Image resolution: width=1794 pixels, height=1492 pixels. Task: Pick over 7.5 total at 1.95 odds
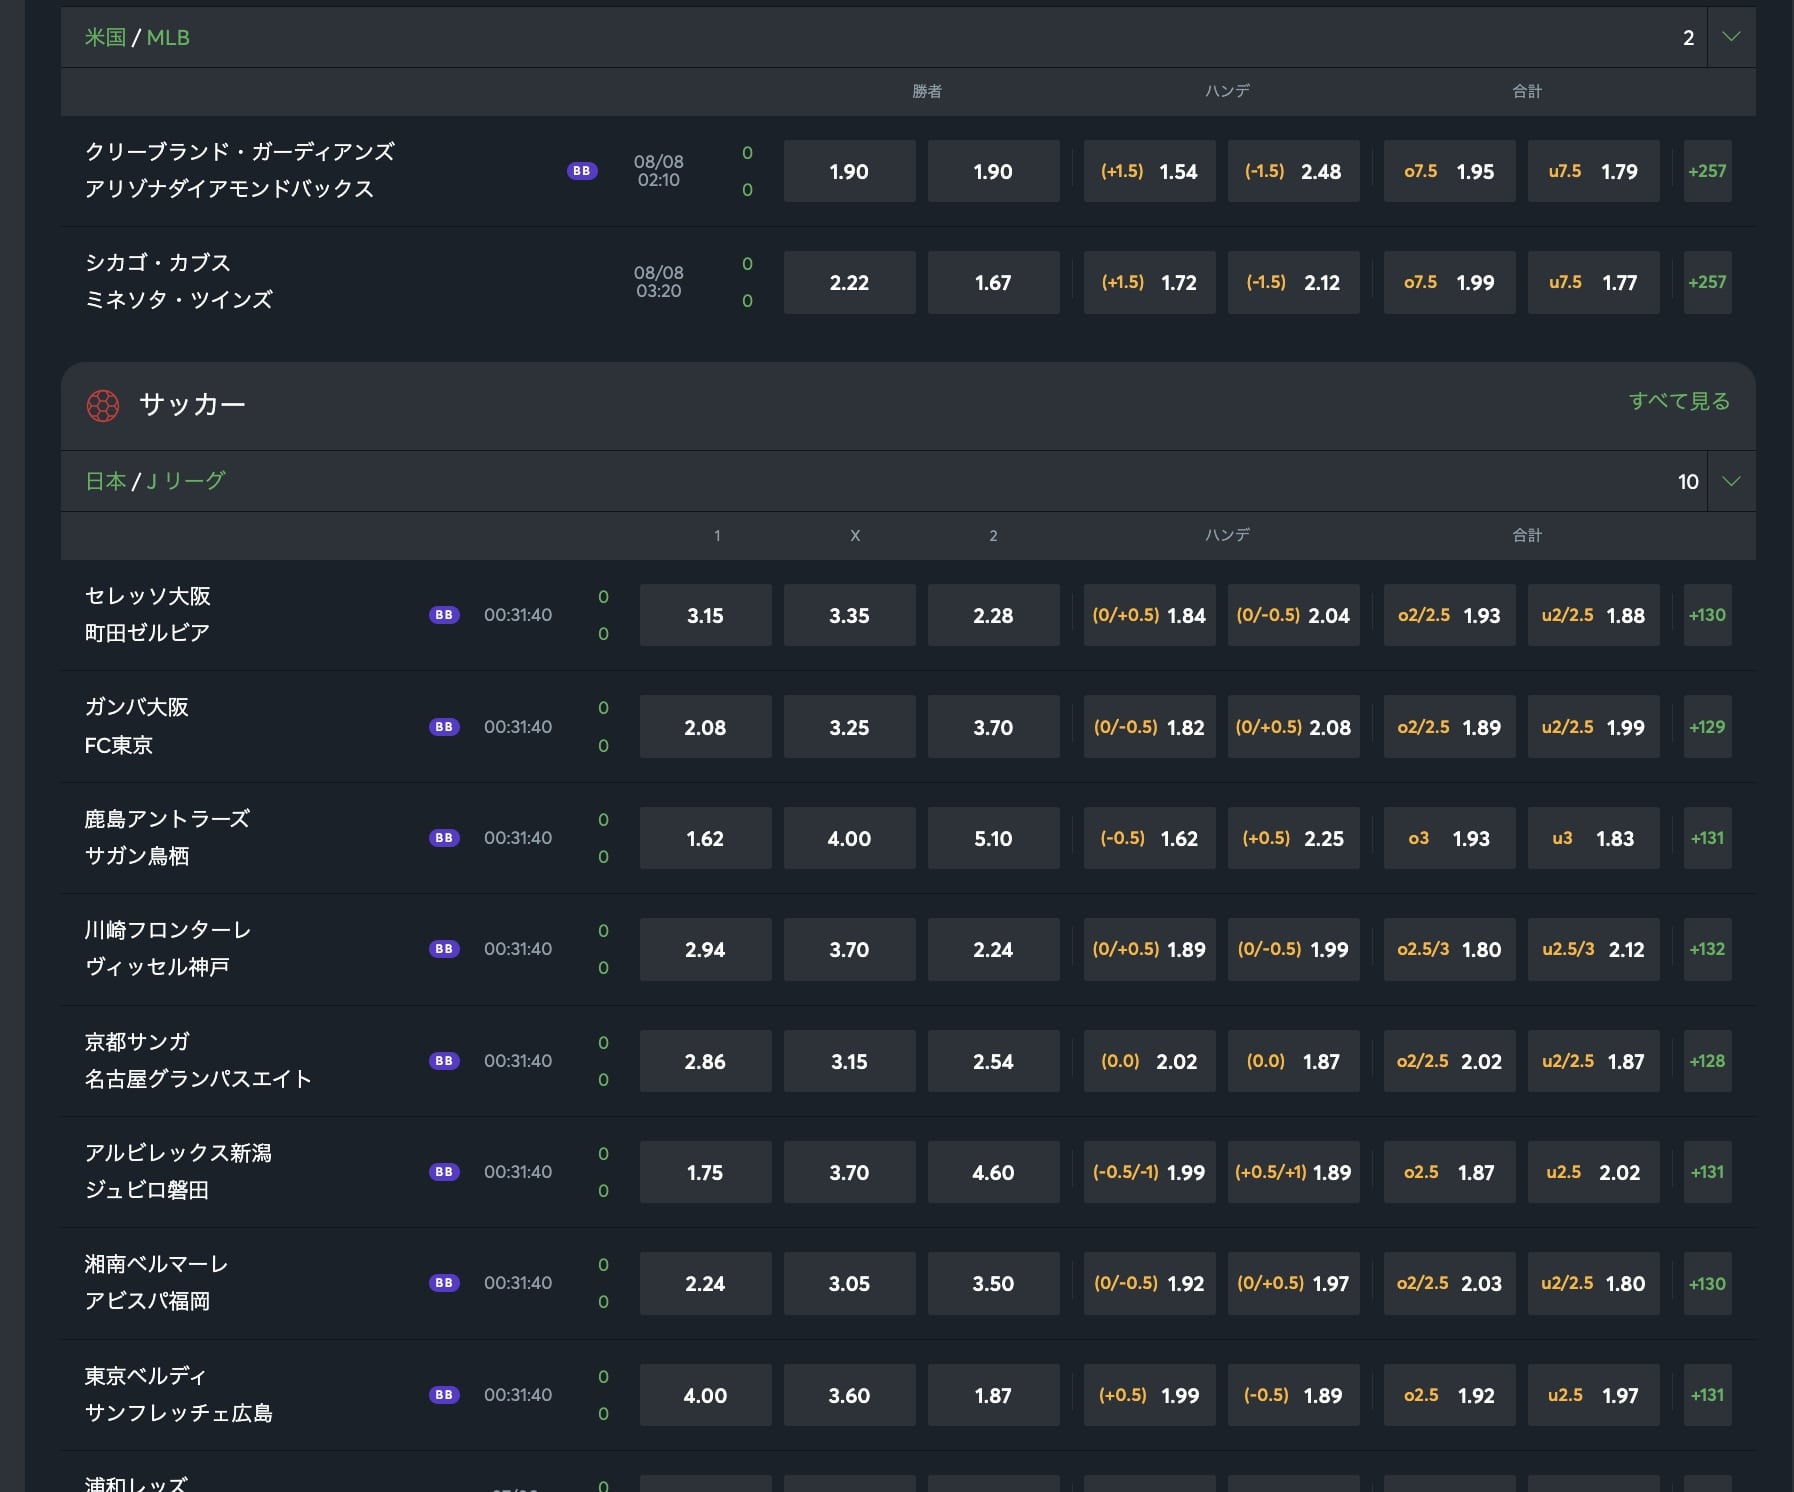(x=1449, y=172)
